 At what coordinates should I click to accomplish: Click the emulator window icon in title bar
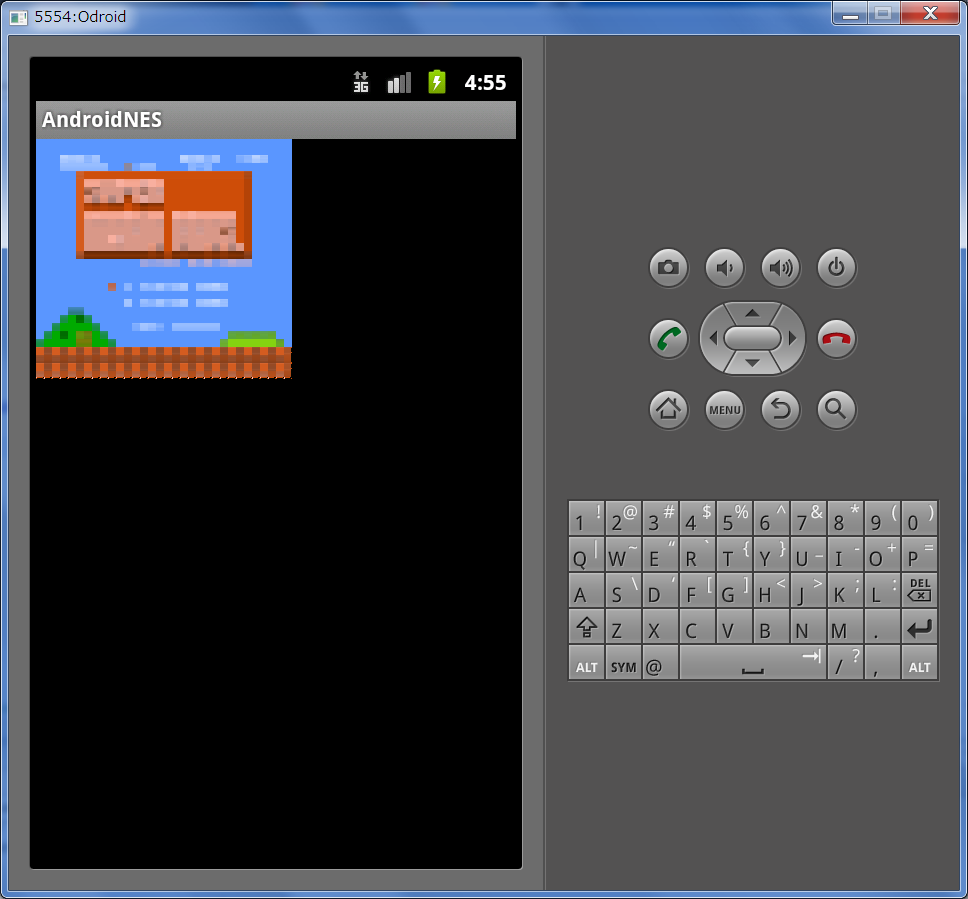tap(19, 17)
